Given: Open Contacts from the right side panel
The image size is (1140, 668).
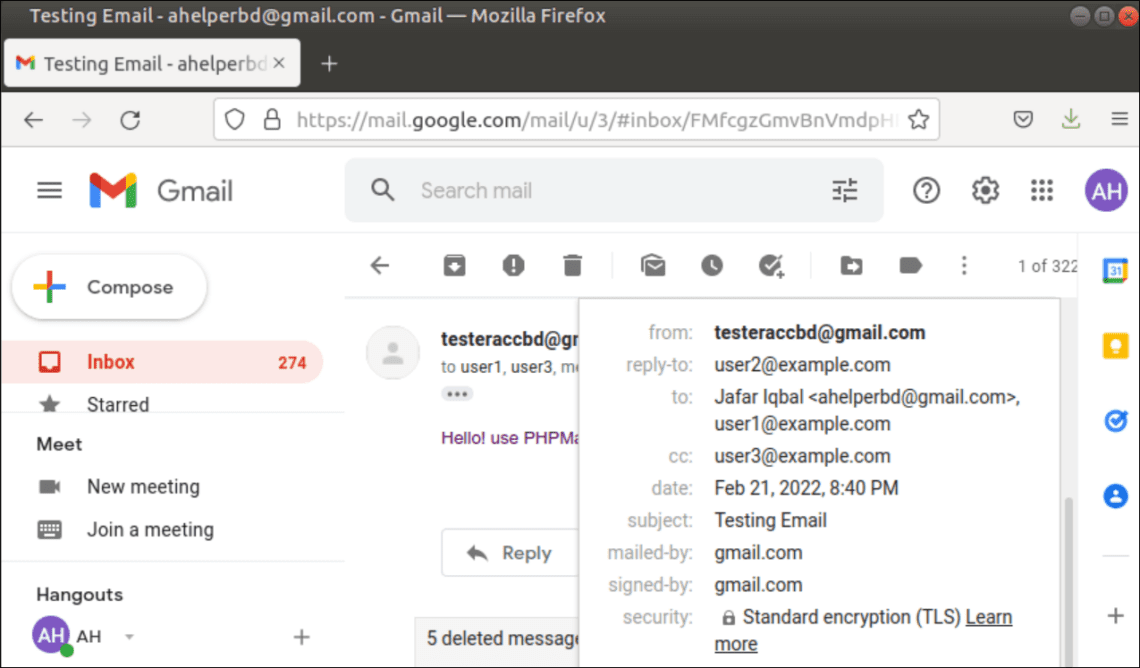Looking at the screenshot, I should click(1114, 495).
